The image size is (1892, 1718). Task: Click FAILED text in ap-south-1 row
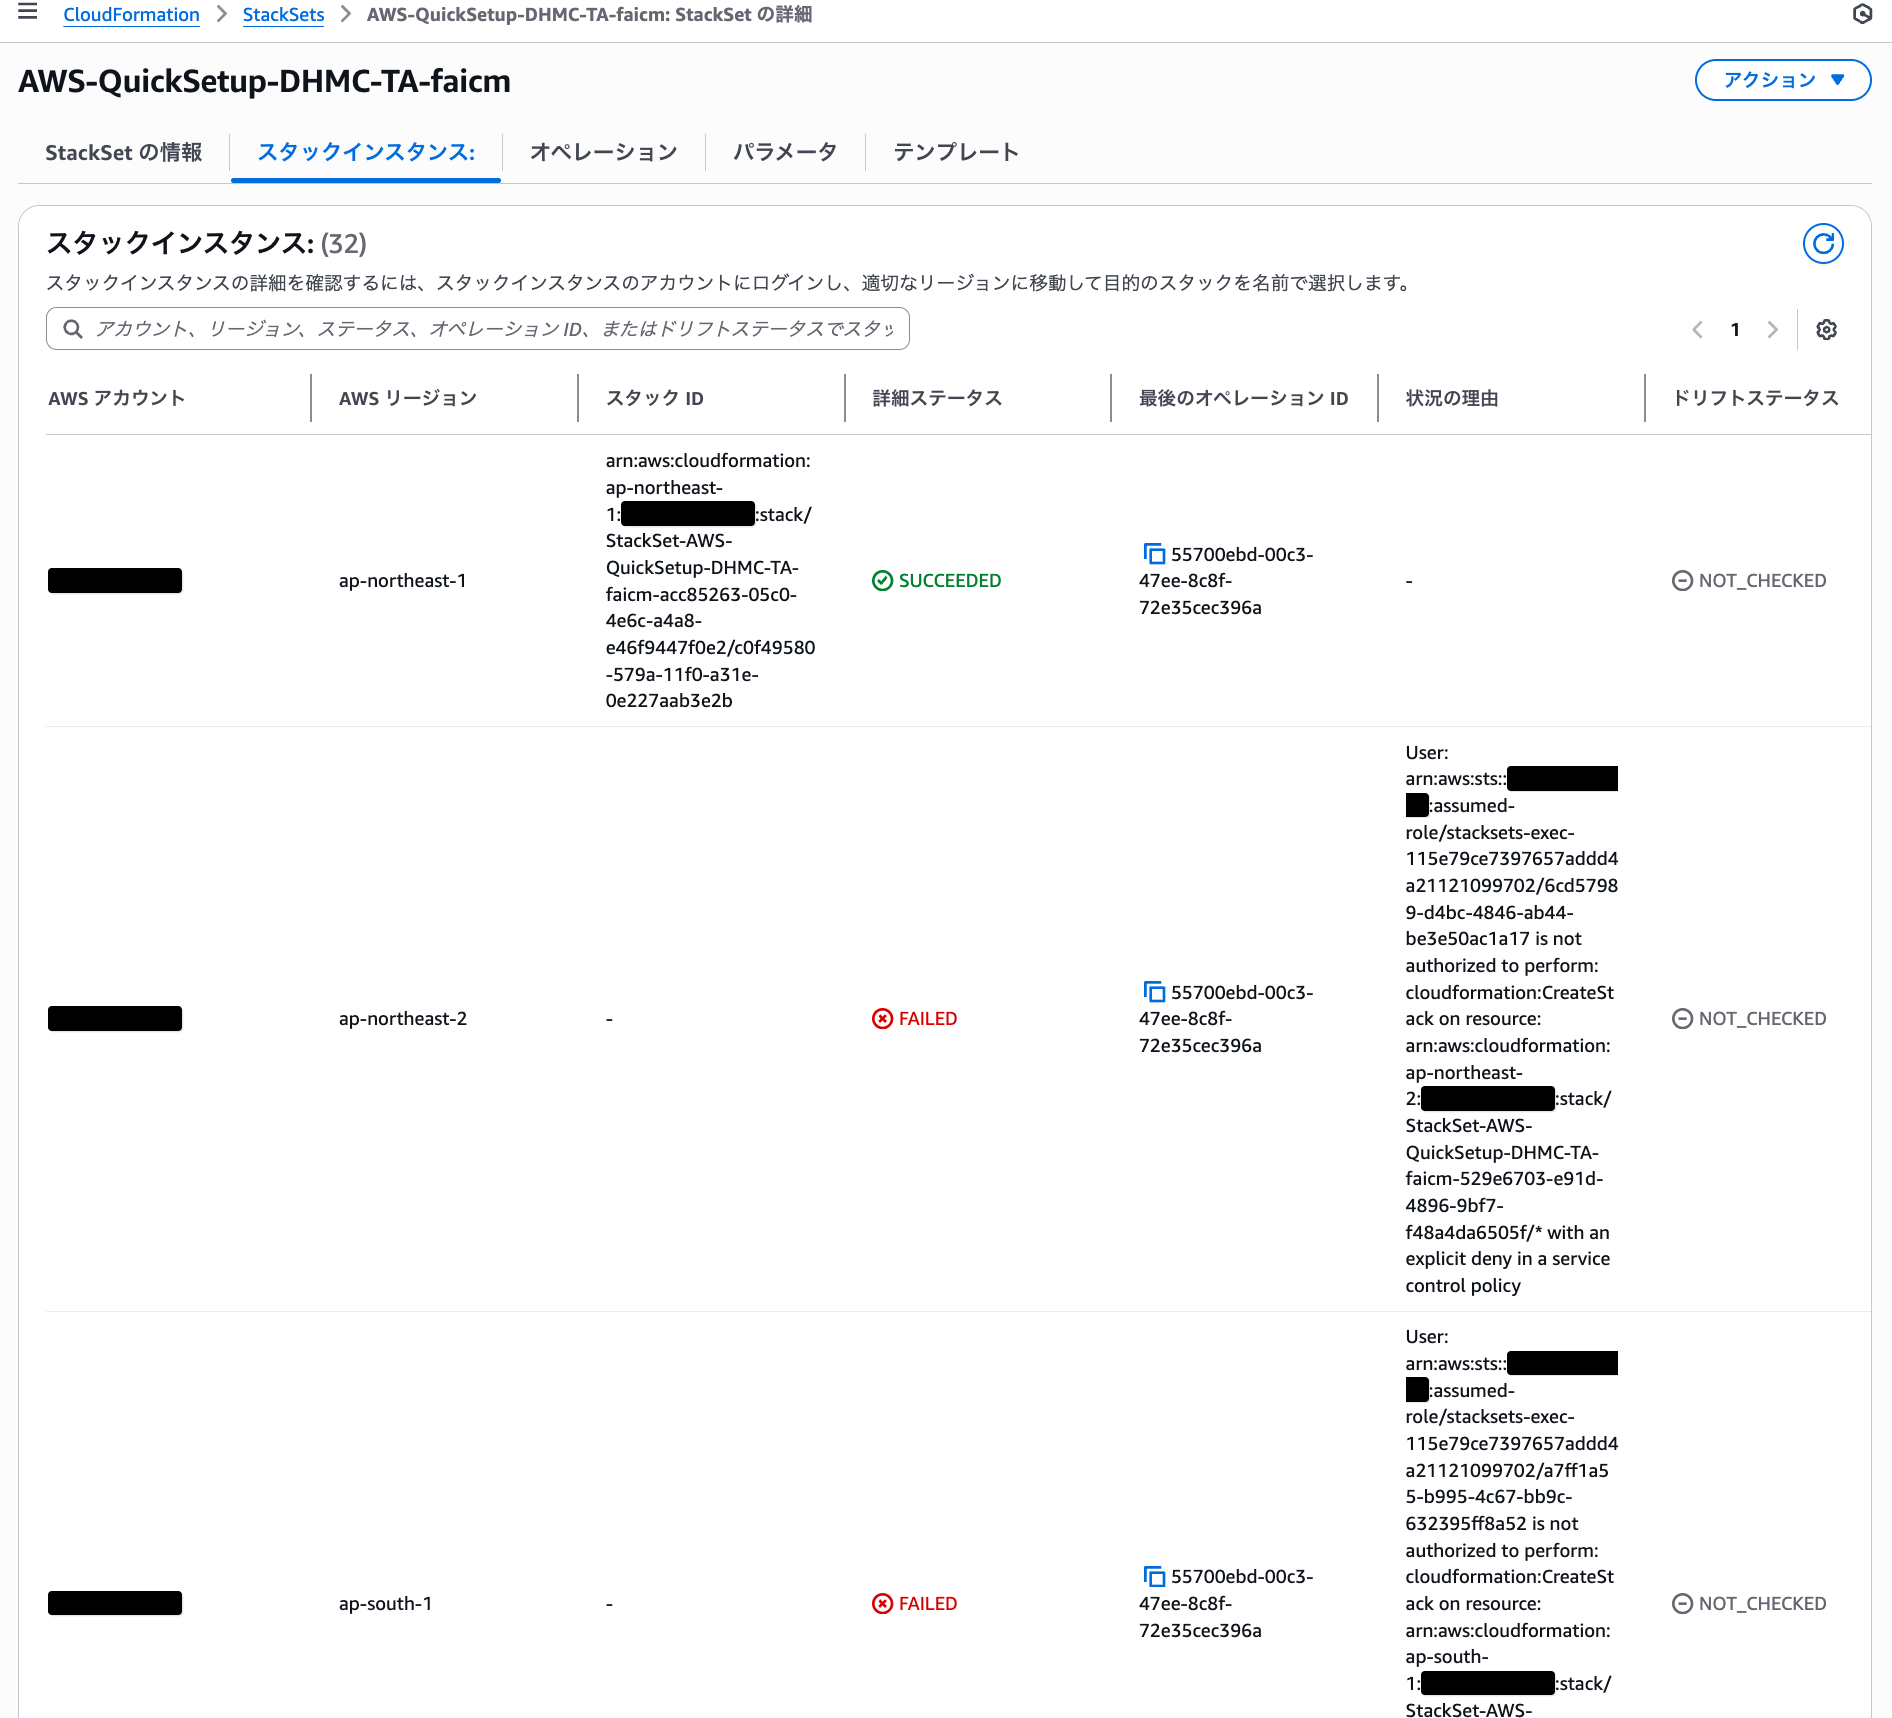928,1604
